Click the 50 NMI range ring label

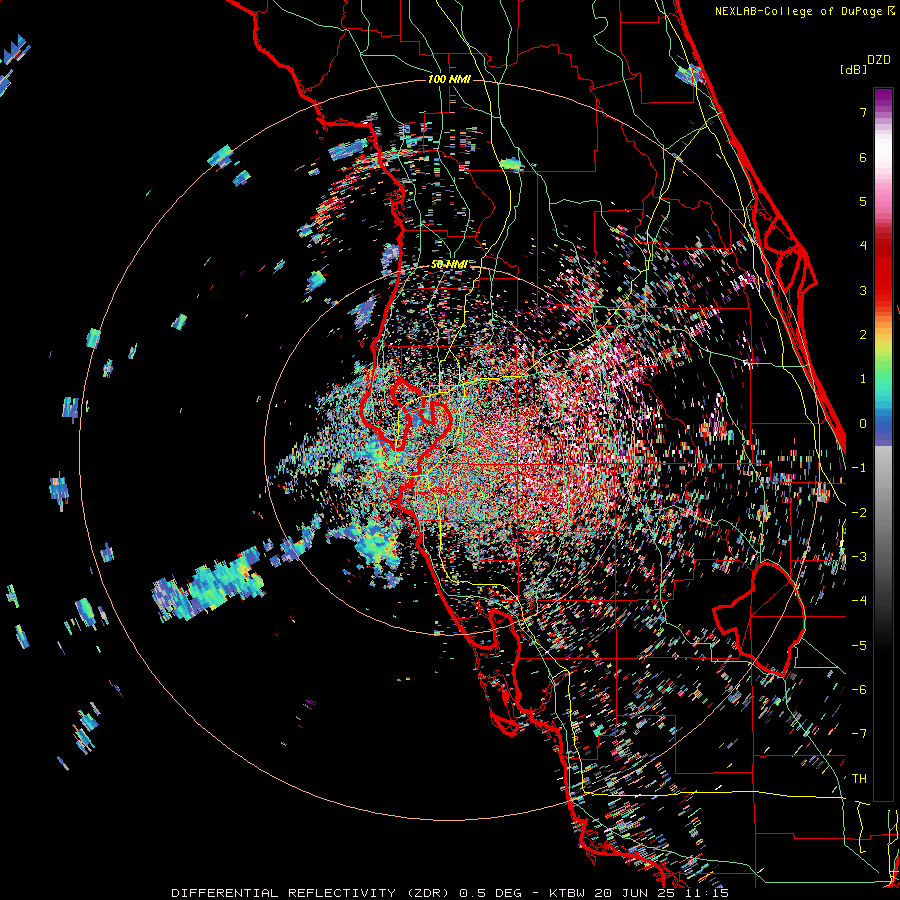pos(449,265)
